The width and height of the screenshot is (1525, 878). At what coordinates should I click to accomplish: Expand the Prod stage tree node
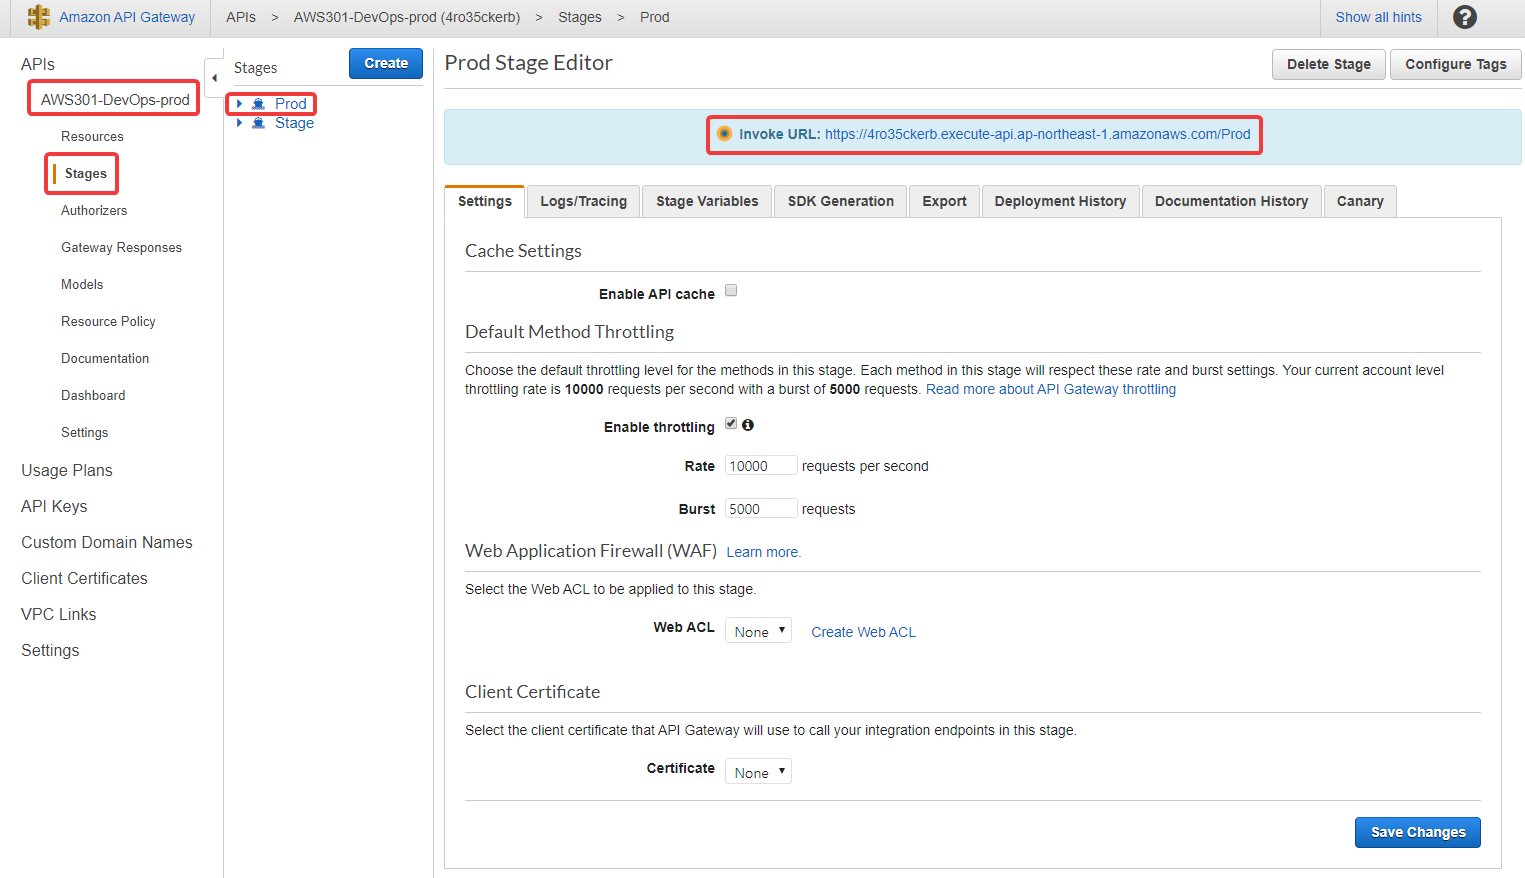click(x=239, y=104)
